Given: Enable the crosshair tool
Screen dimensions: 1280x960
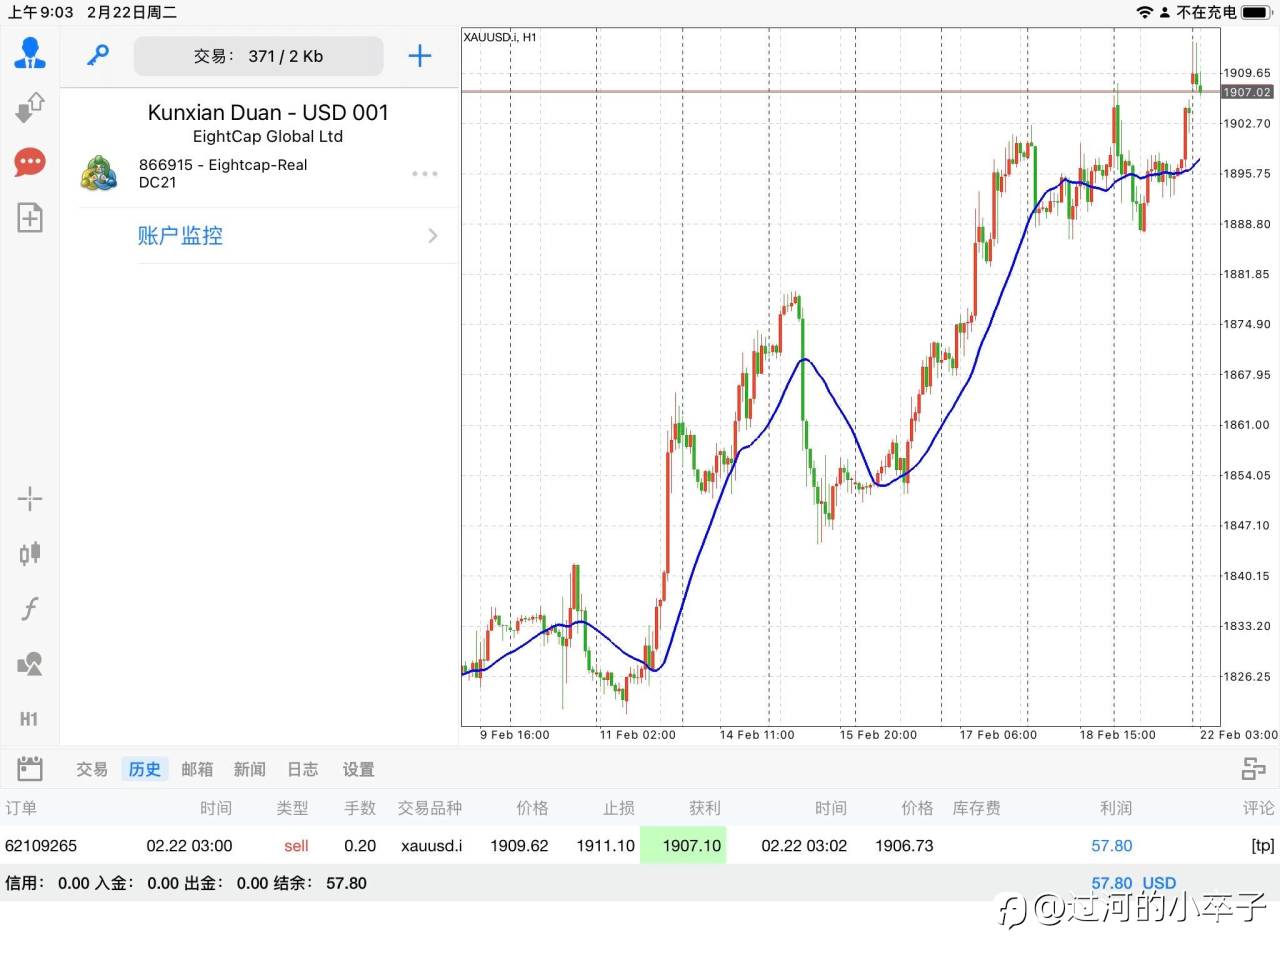Looking at the screenshot, I should (30, 498).
